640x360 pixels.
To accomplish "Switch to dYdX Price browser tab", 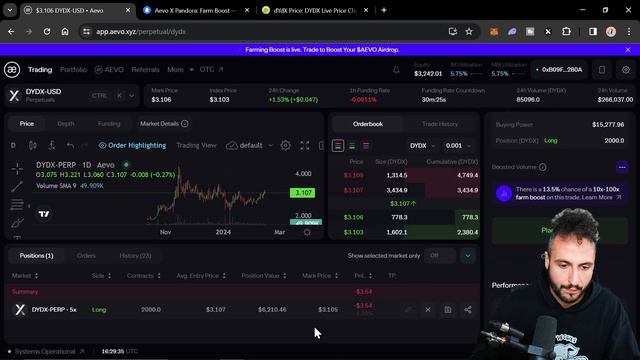I will pyautogui.click(x=315, y=11).
